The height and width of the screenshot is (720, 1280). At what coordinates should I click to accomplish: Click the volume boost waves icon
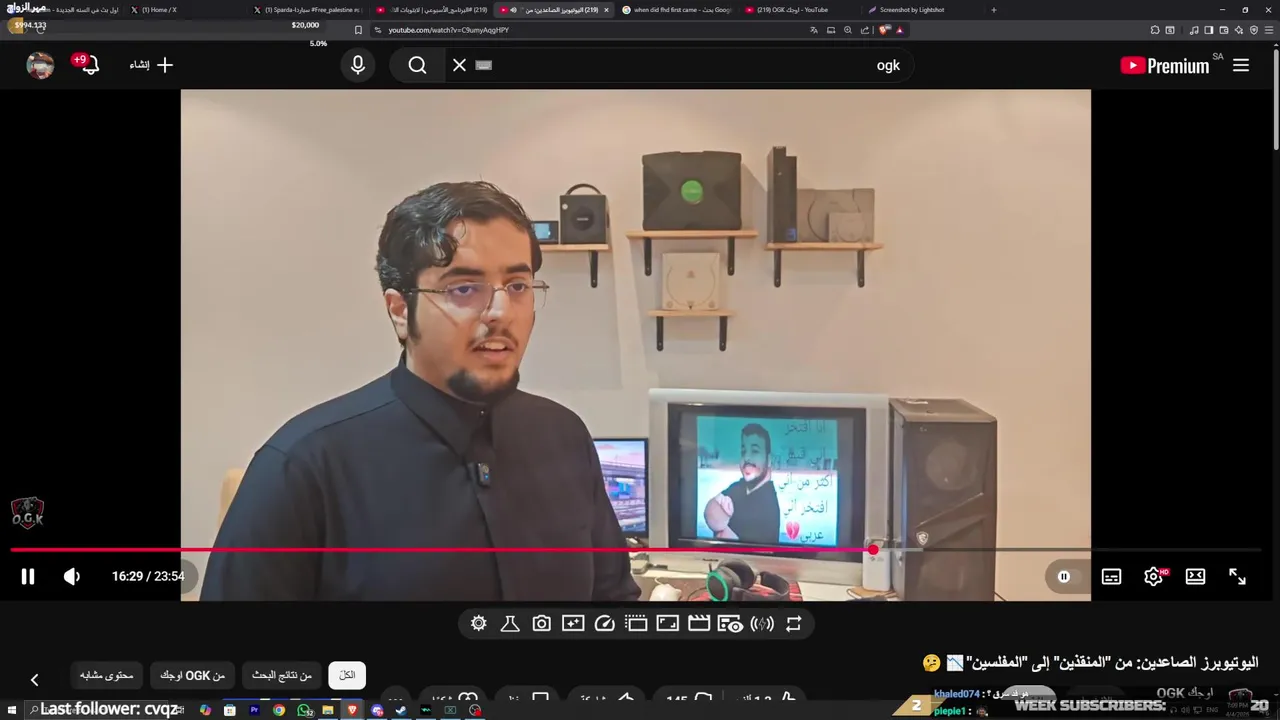[x=762, y=624]
